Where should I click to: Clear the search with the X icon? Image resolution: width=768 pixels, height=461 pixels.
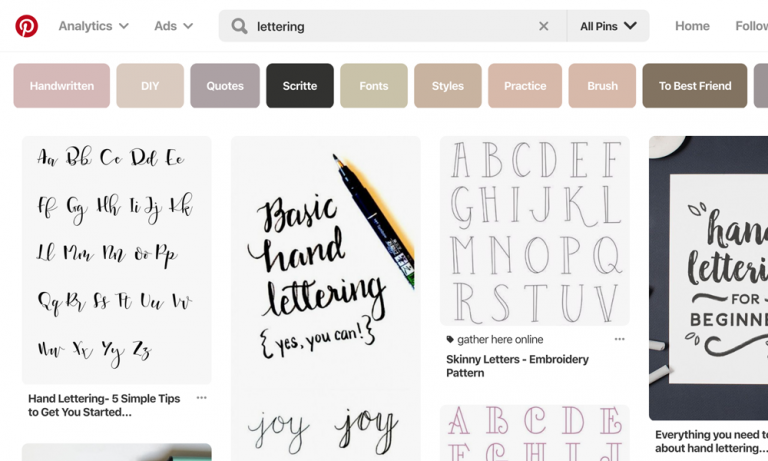pos(544,26)
